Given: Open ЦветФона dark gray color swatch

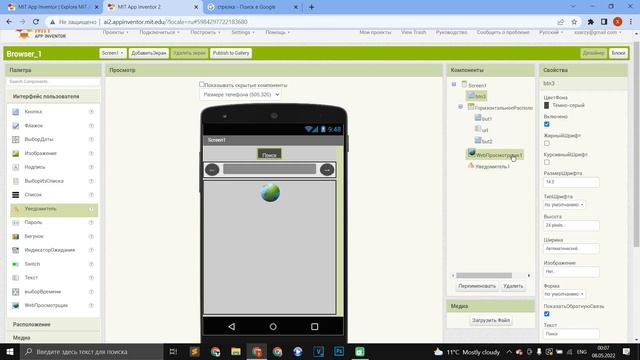Looking at the screenshot, I should (x=547, y=105).
